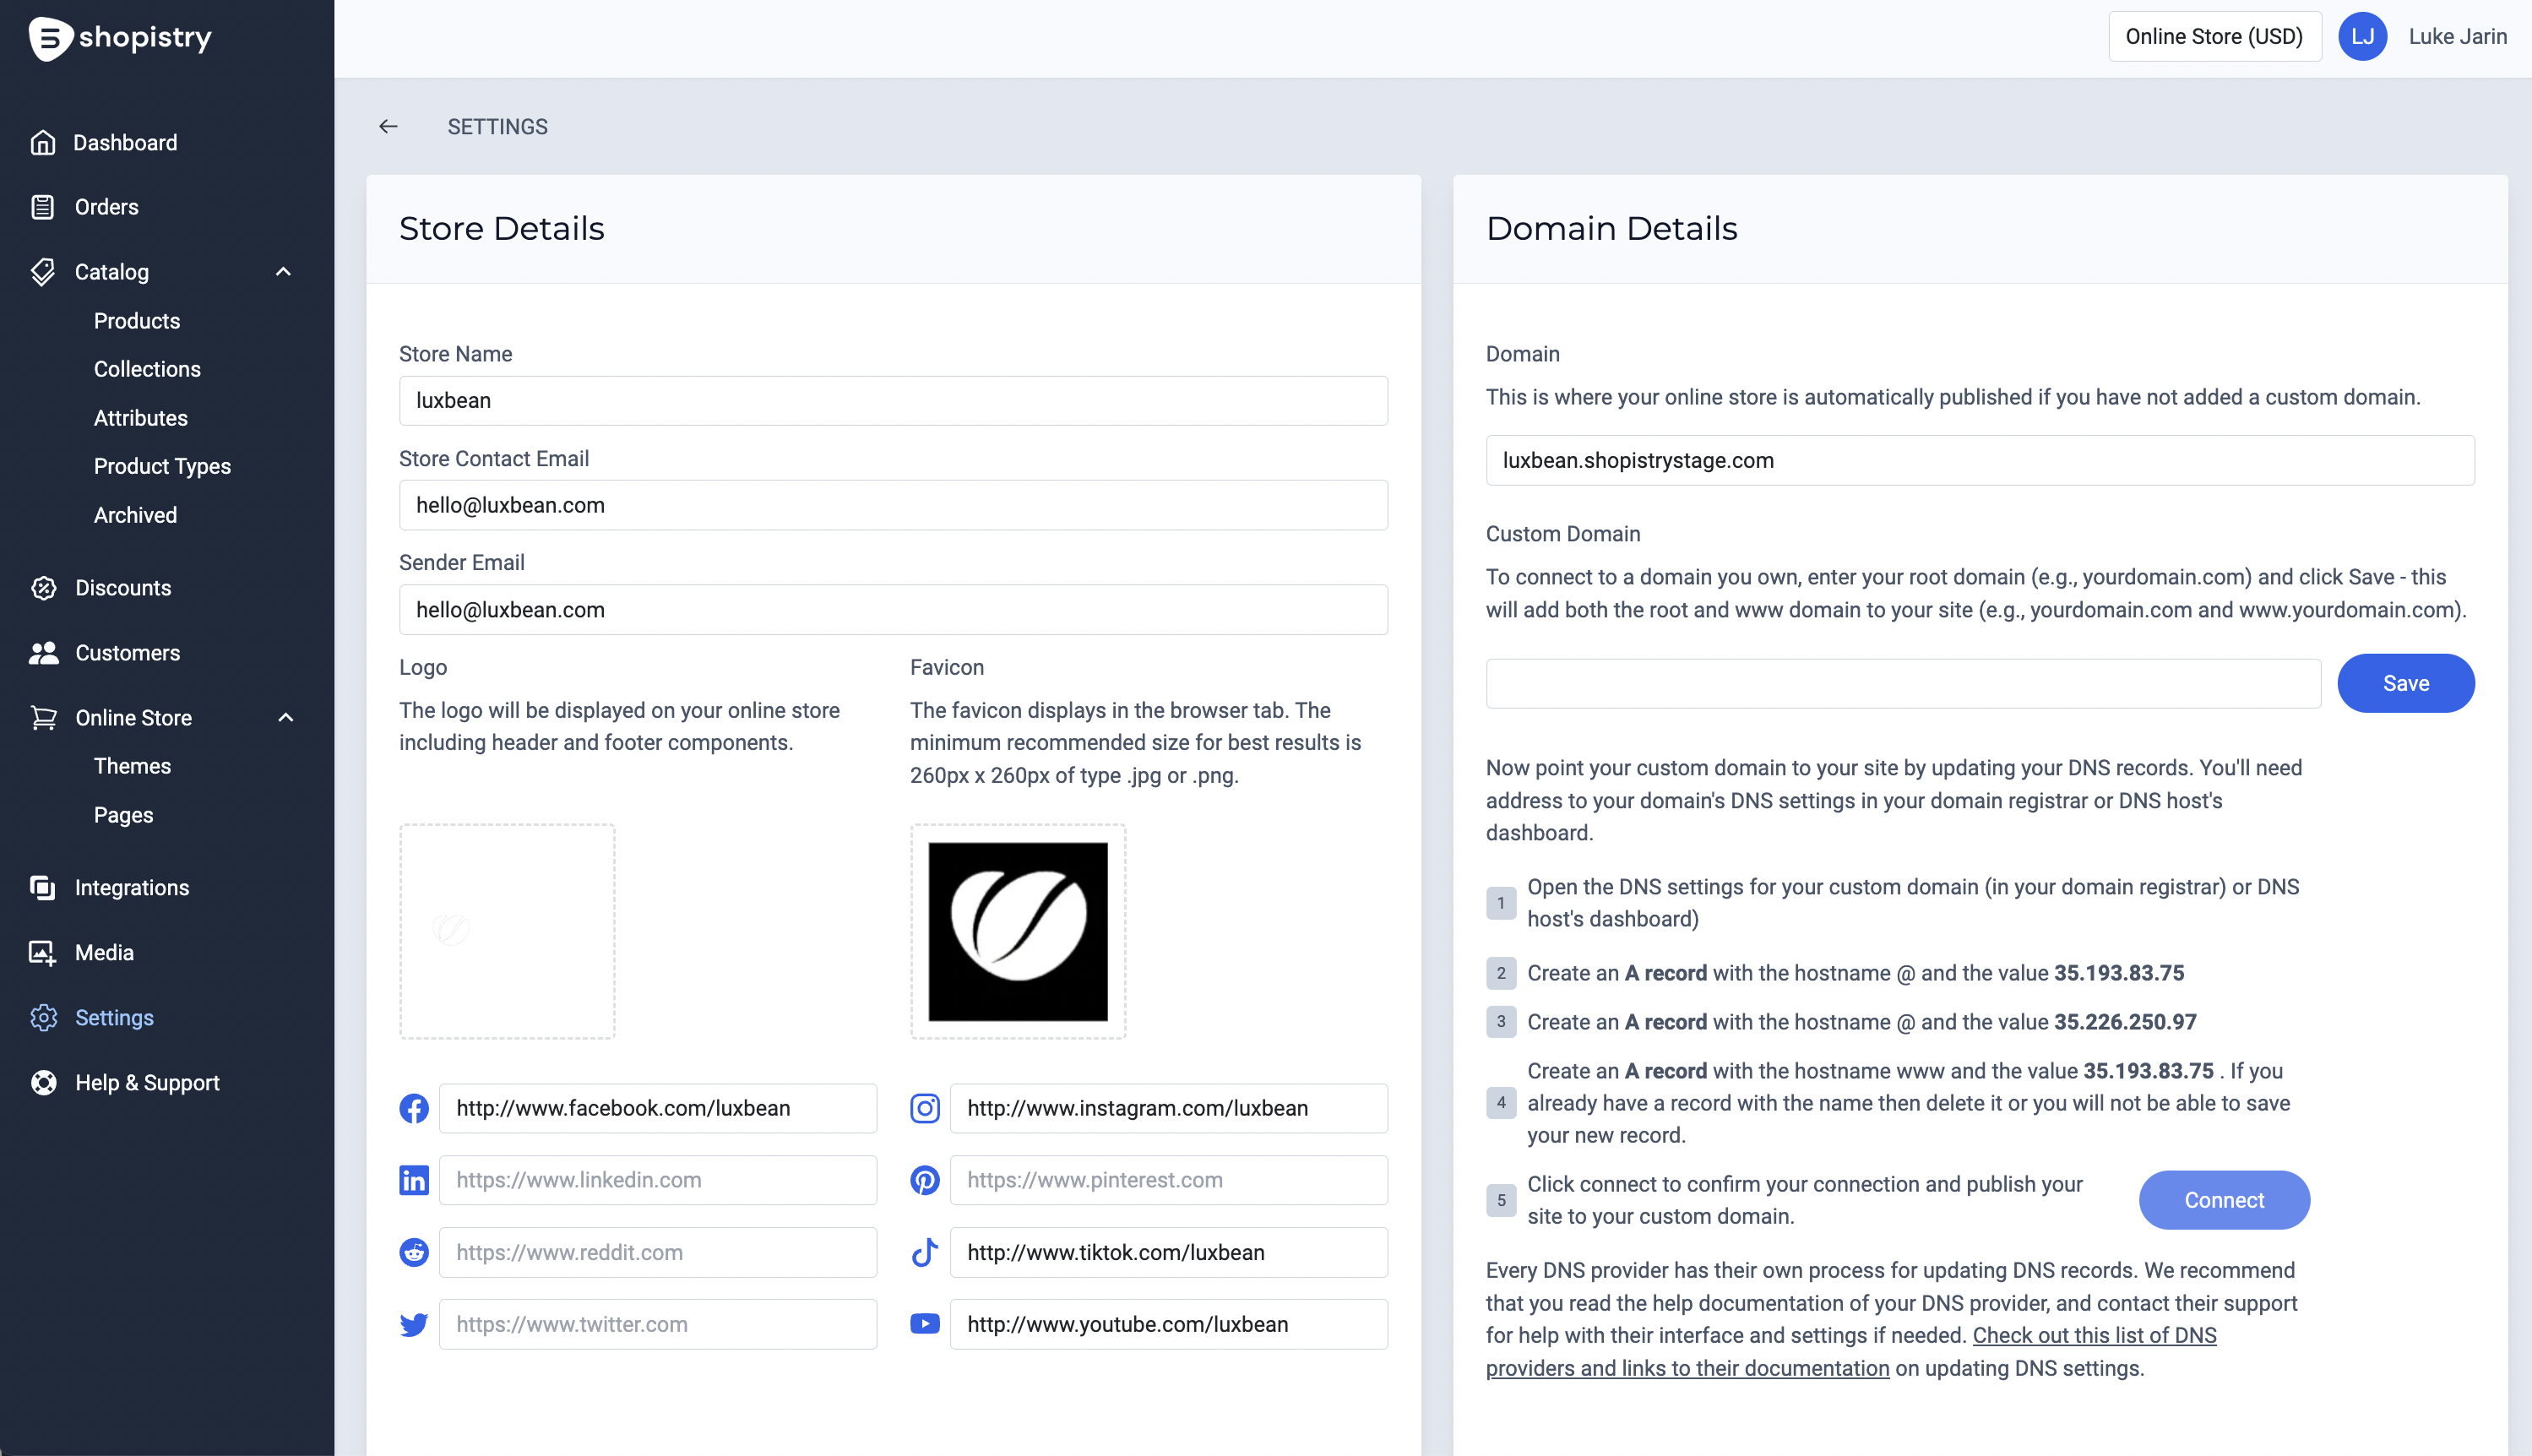Click the Customers people icon
Image resolution: width=2532 pixels, height=1456 pixels.
point(43,653)
